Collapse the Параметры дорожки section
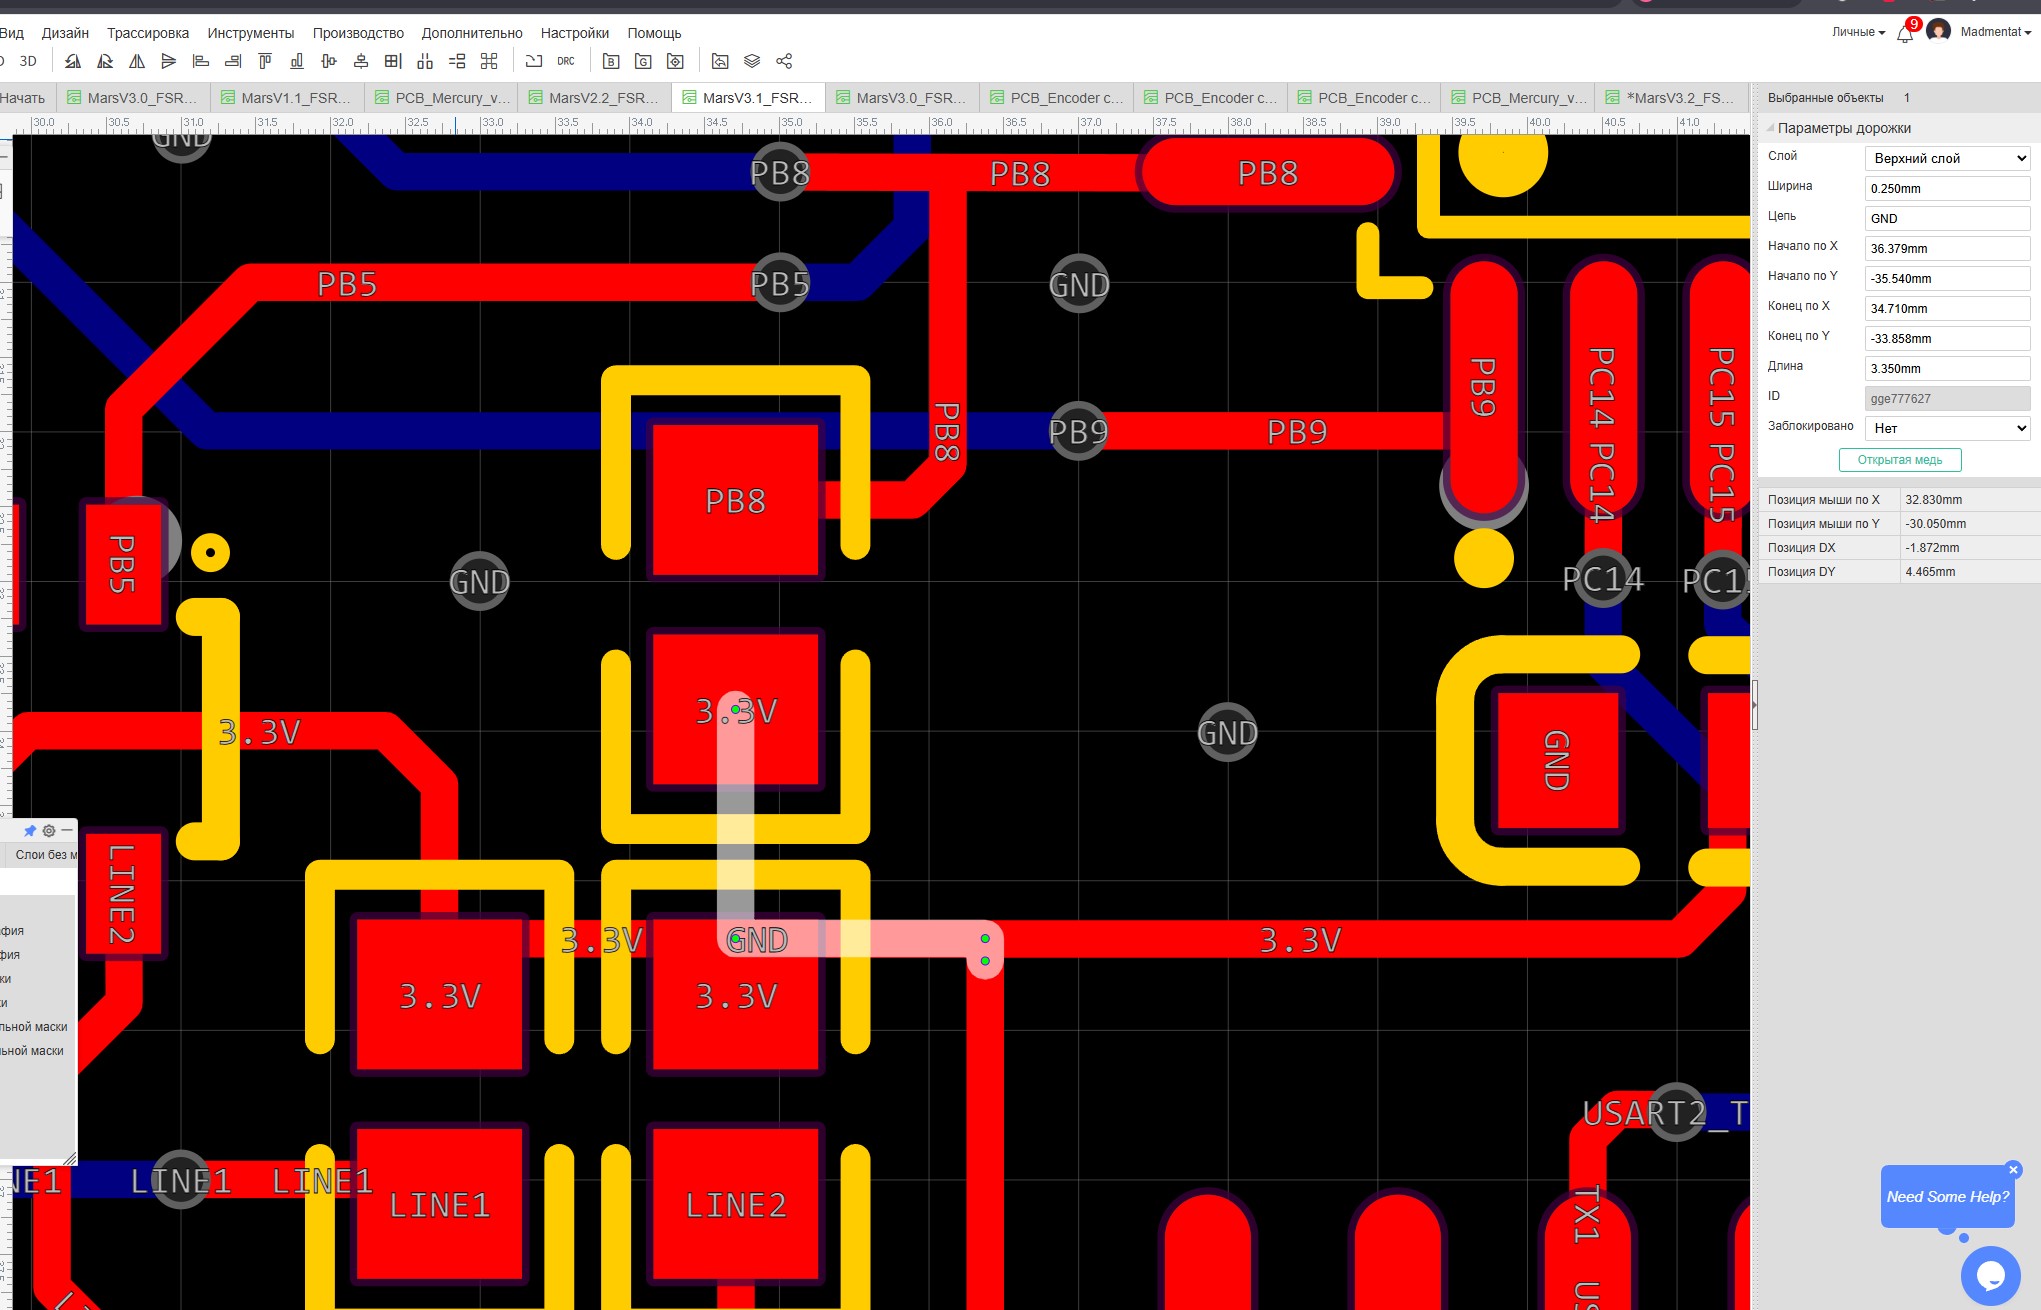This screenshot has width=2041, height=1310. pos(1770,128)
